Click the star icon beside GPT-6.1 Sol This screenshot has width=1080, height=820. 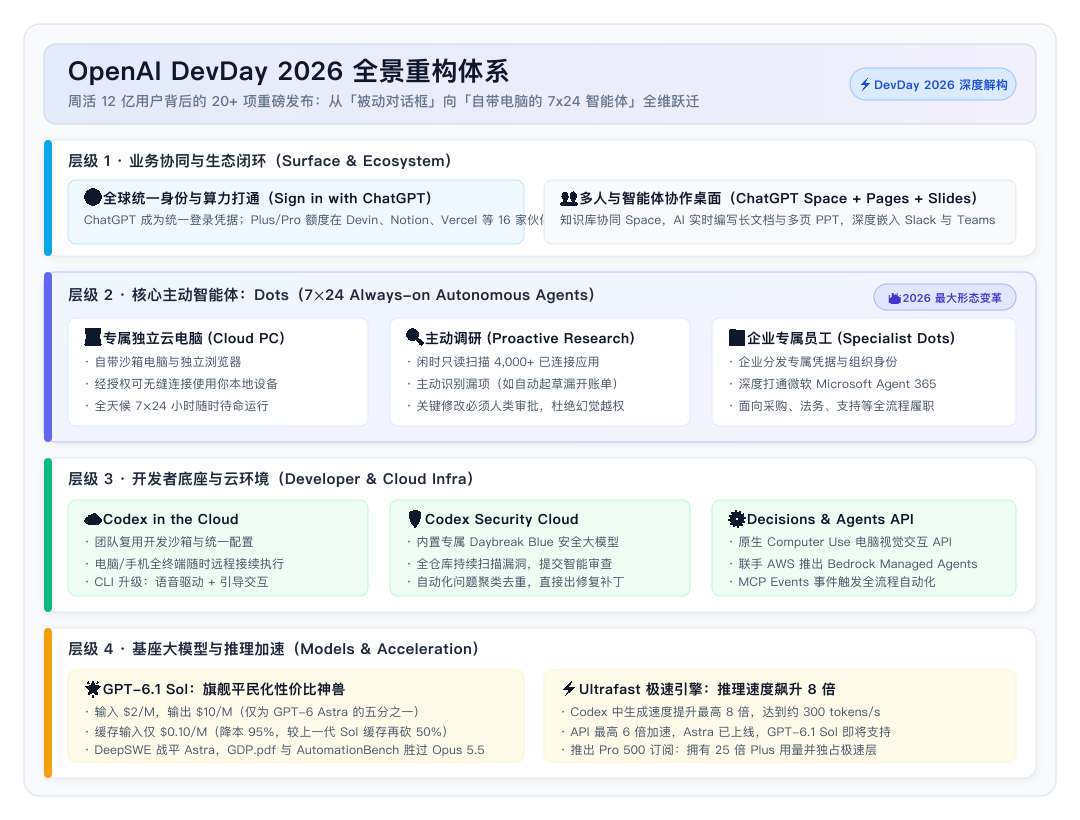pos(93,688)
